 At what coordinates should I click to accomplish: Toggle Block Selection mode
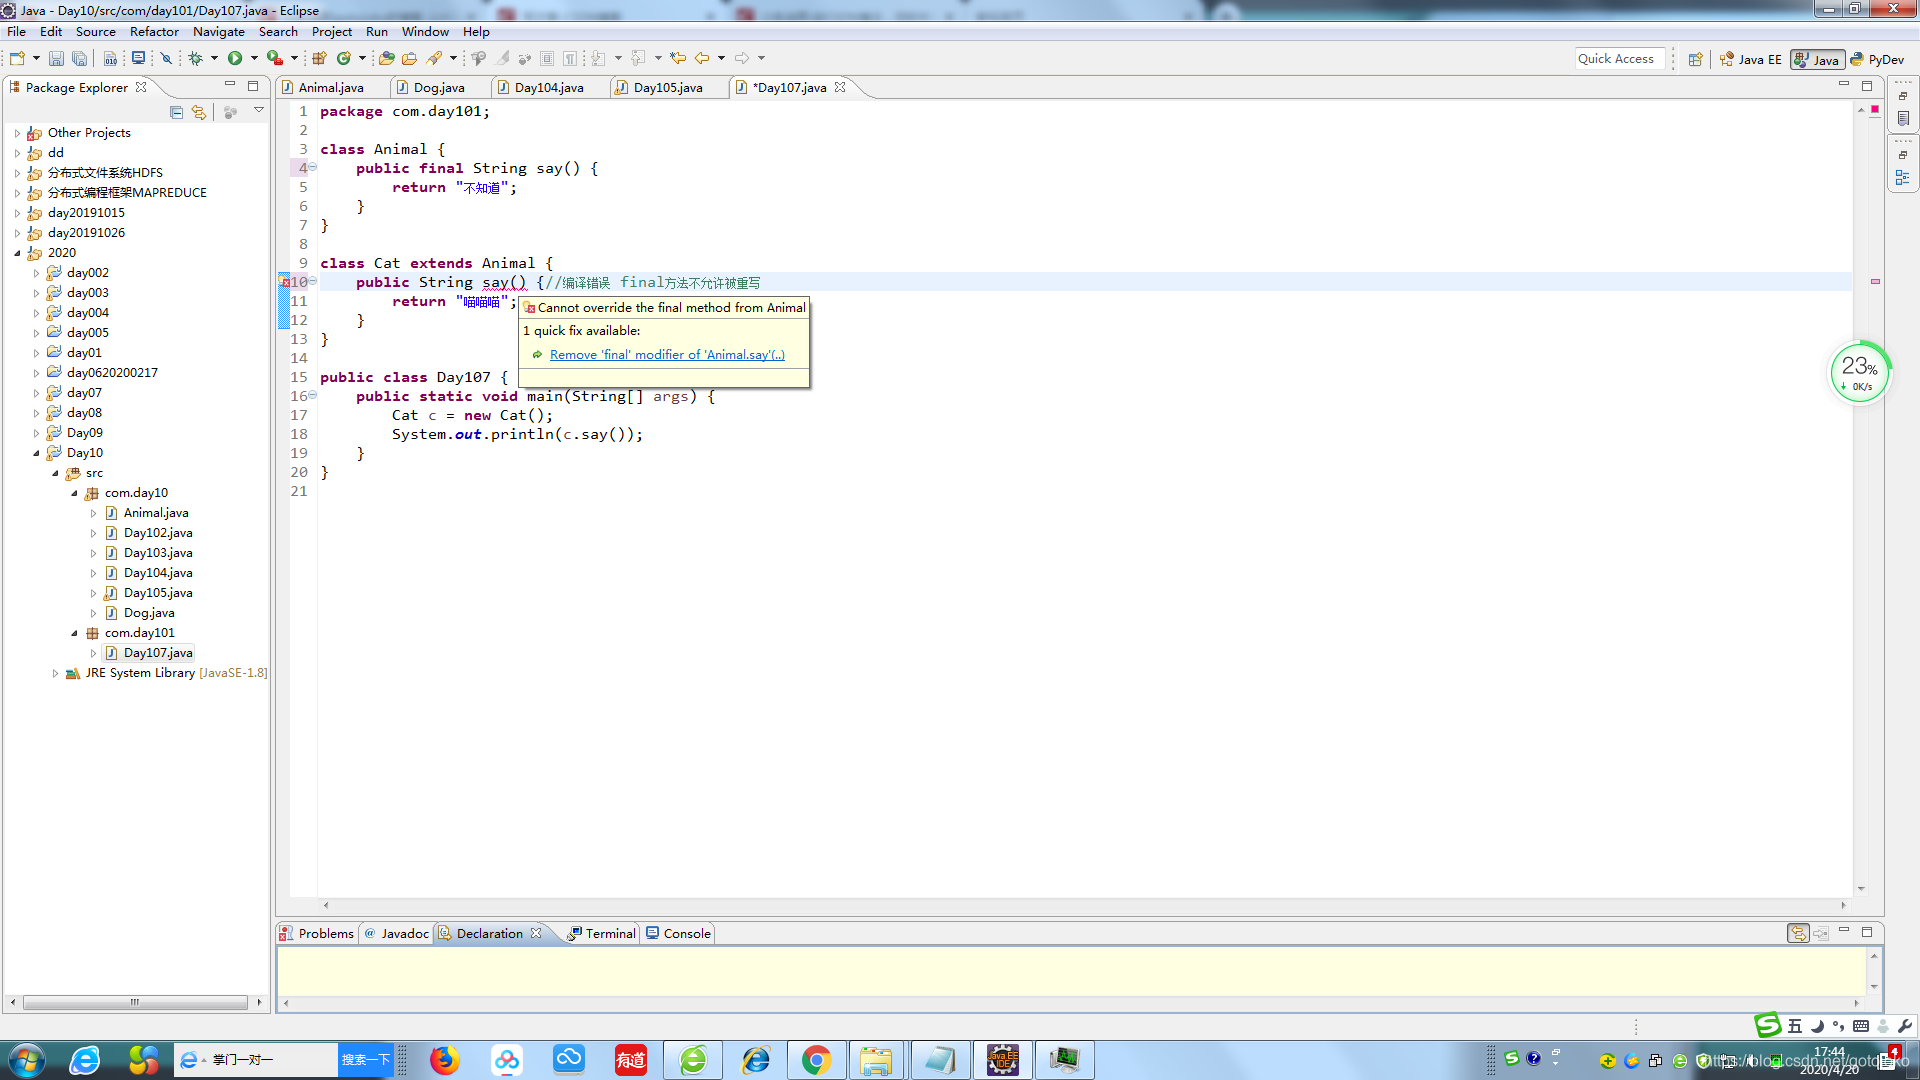pyautogui.click(x=547, y=59)
